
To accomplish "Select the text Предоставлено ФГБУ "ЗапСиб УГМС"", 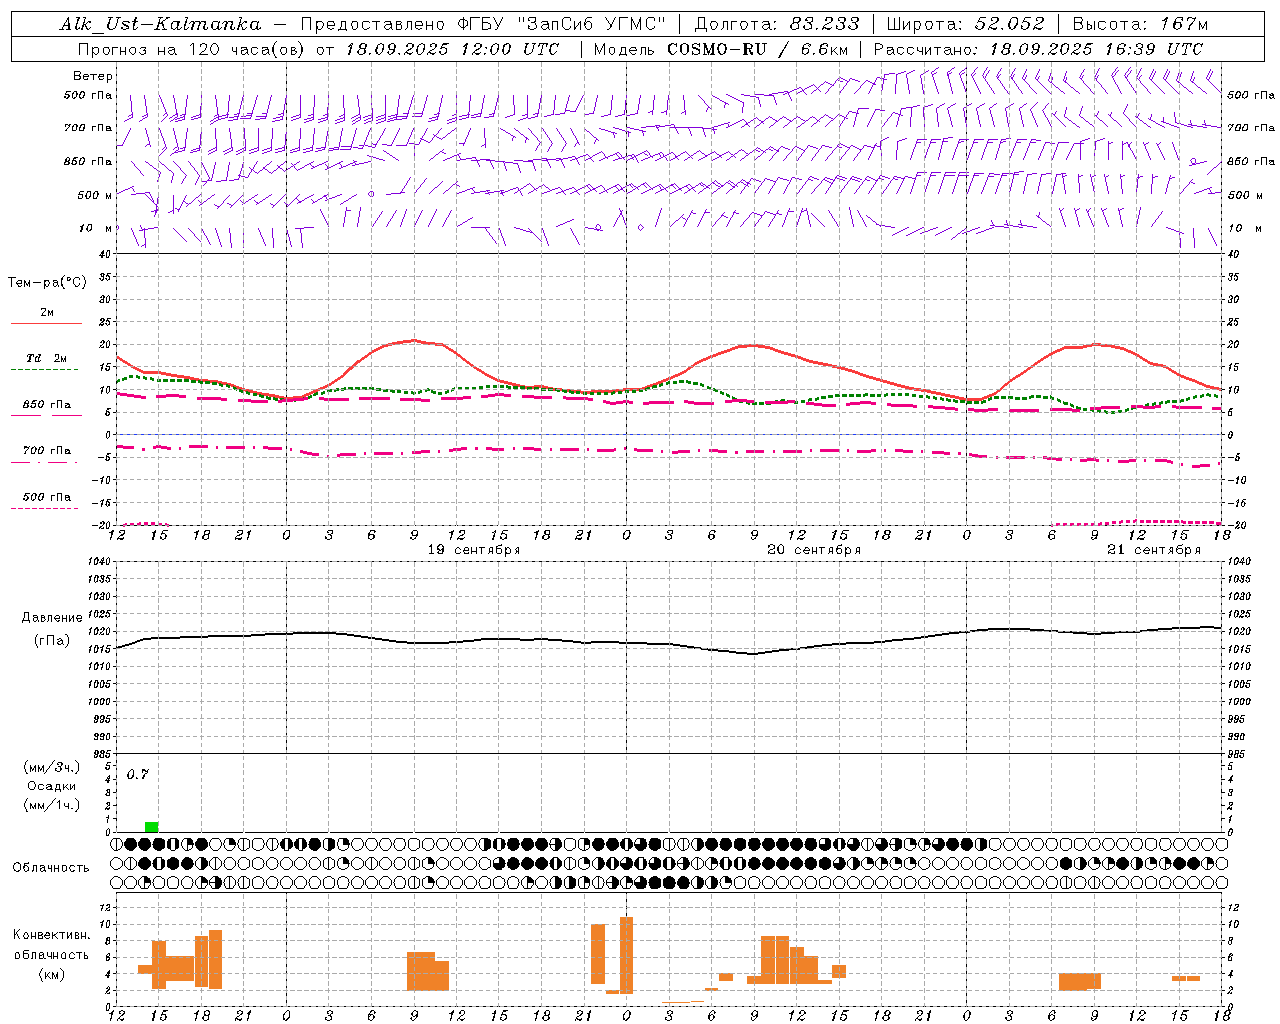I will pyautogui.click(x=484, y=24).
